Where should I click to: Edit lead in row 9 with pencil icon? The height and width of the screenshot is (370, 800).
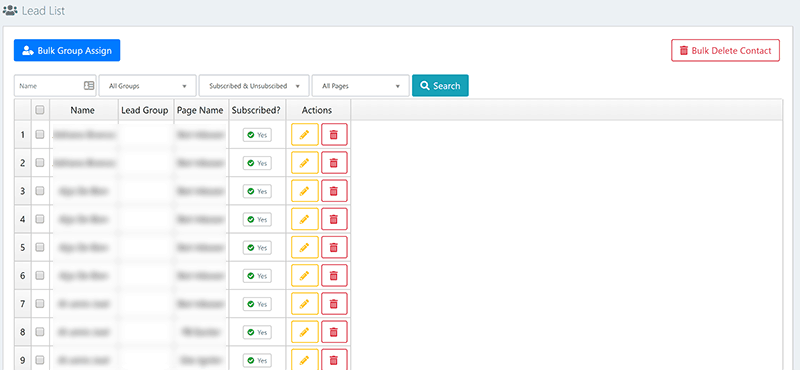(305, 359)
